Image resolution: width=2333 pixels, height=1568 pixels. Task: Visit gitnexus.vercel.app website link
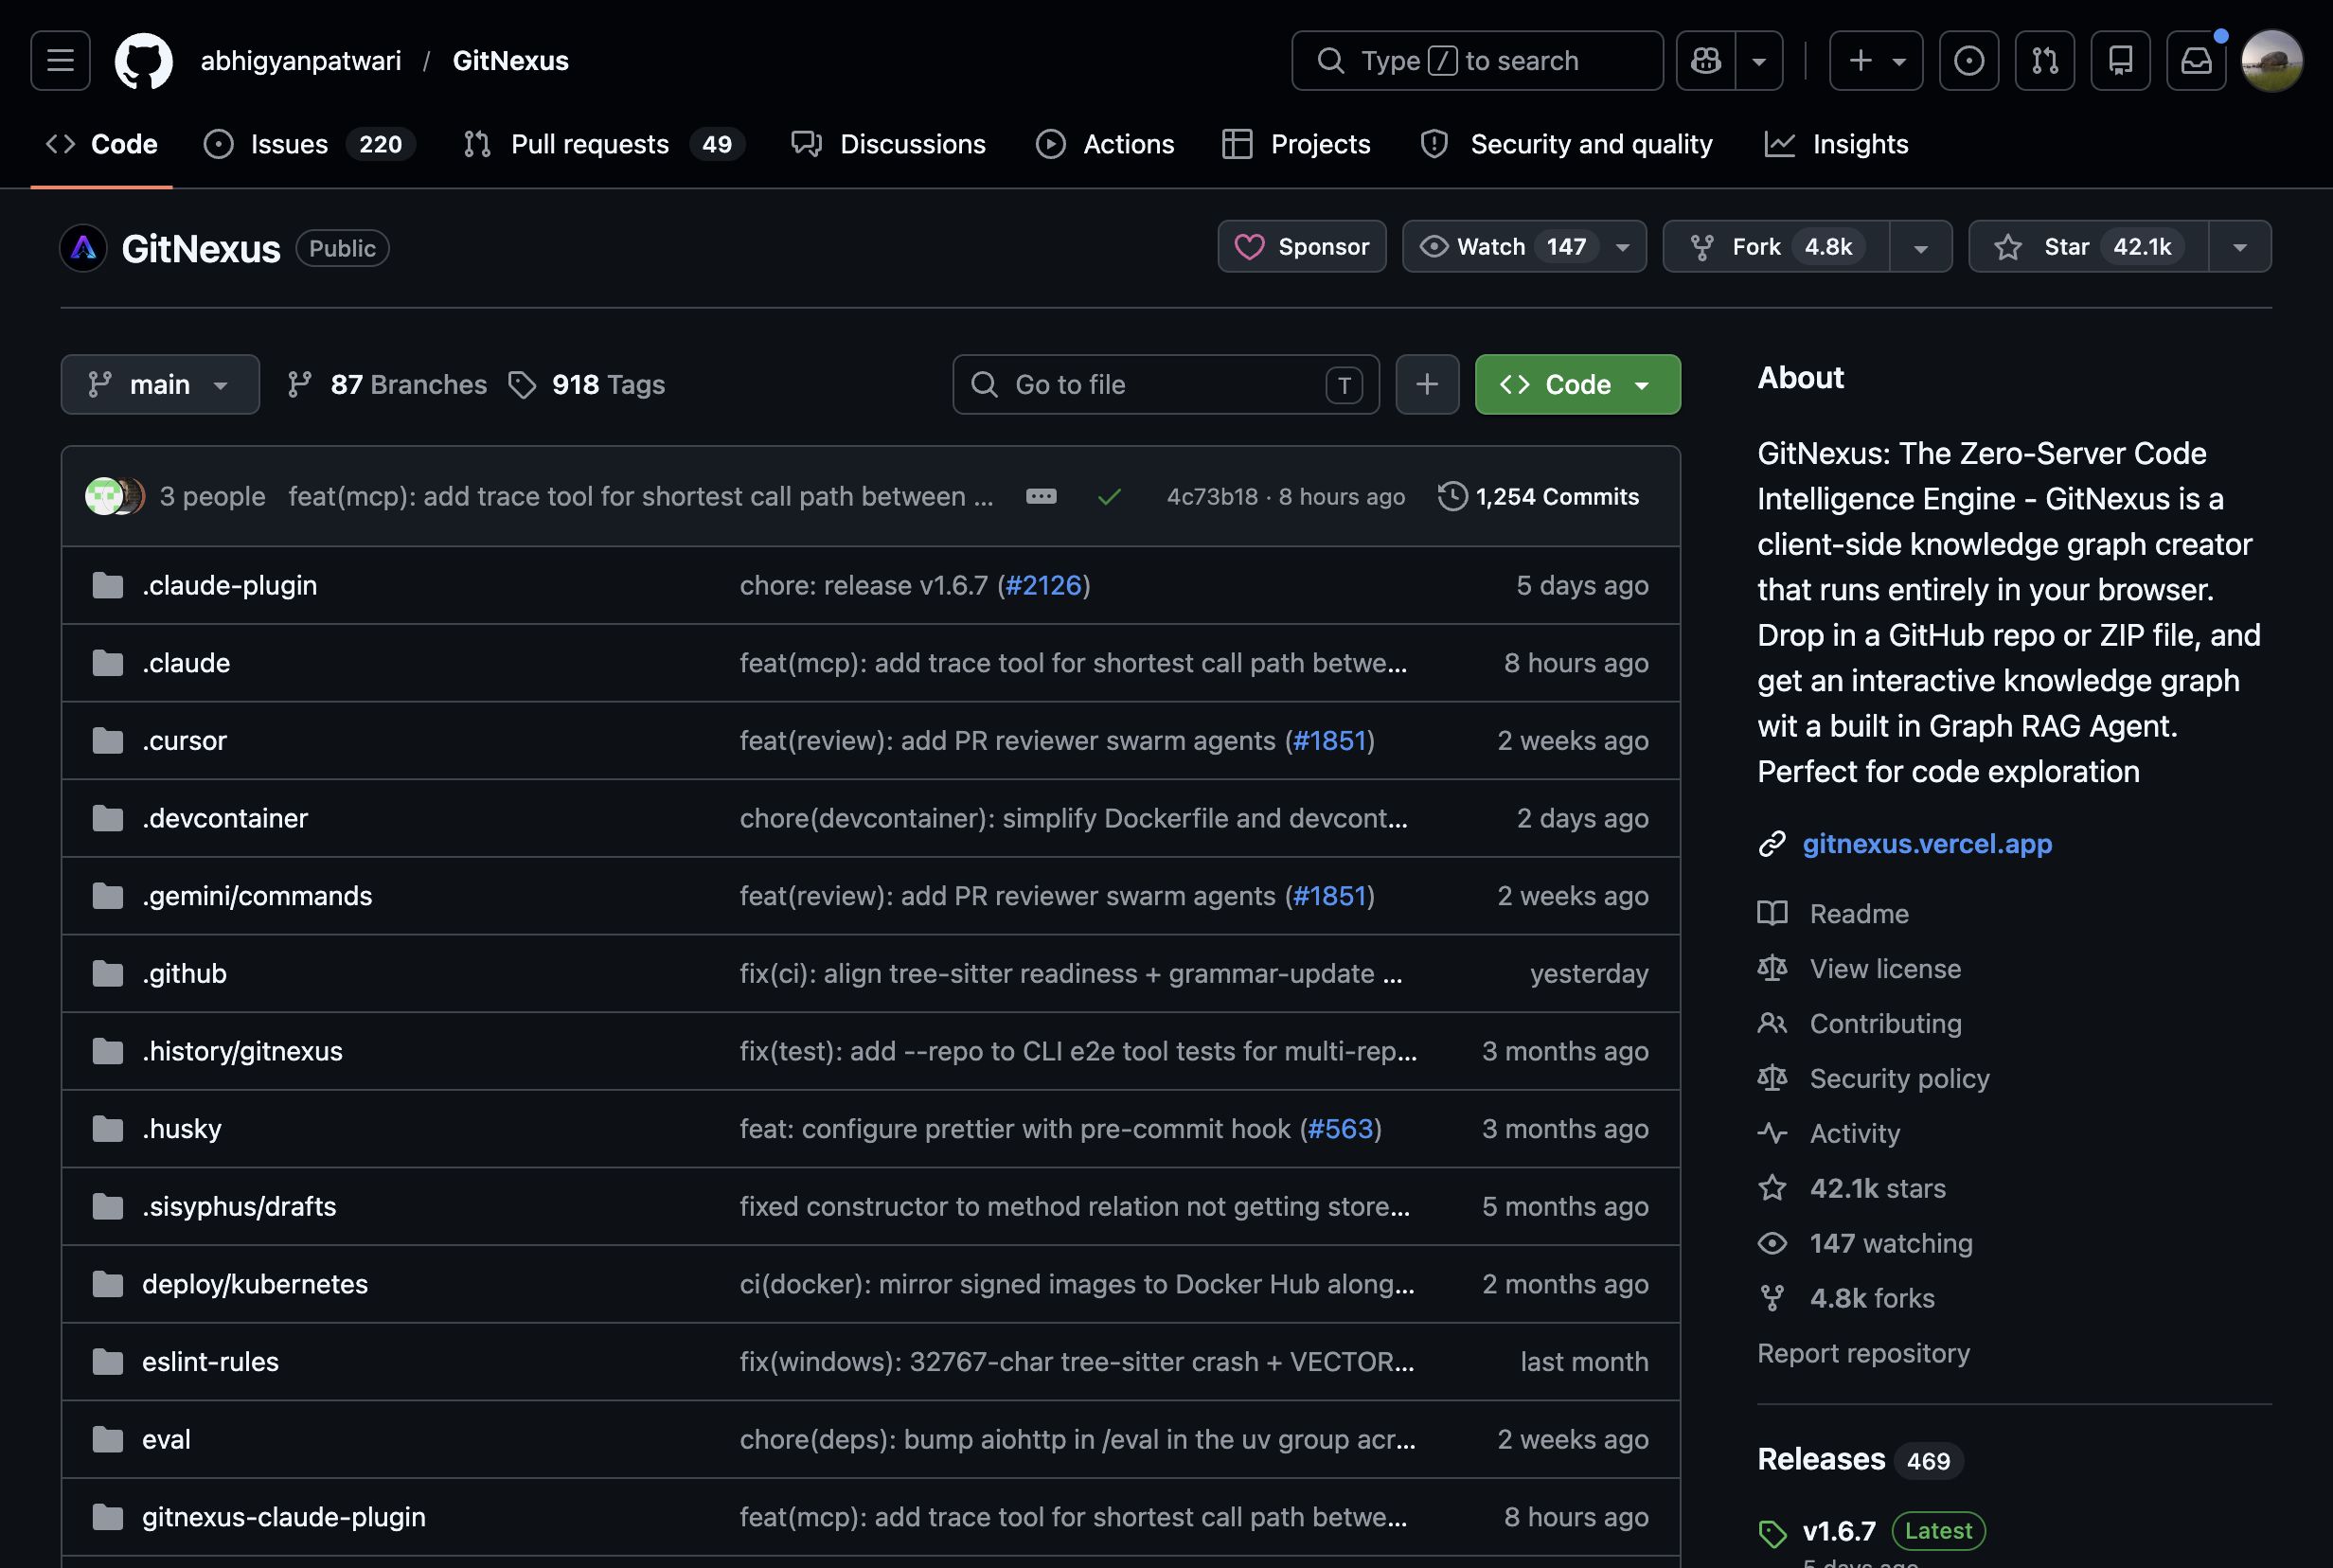pyautogui.click(x=1927, y=843)
